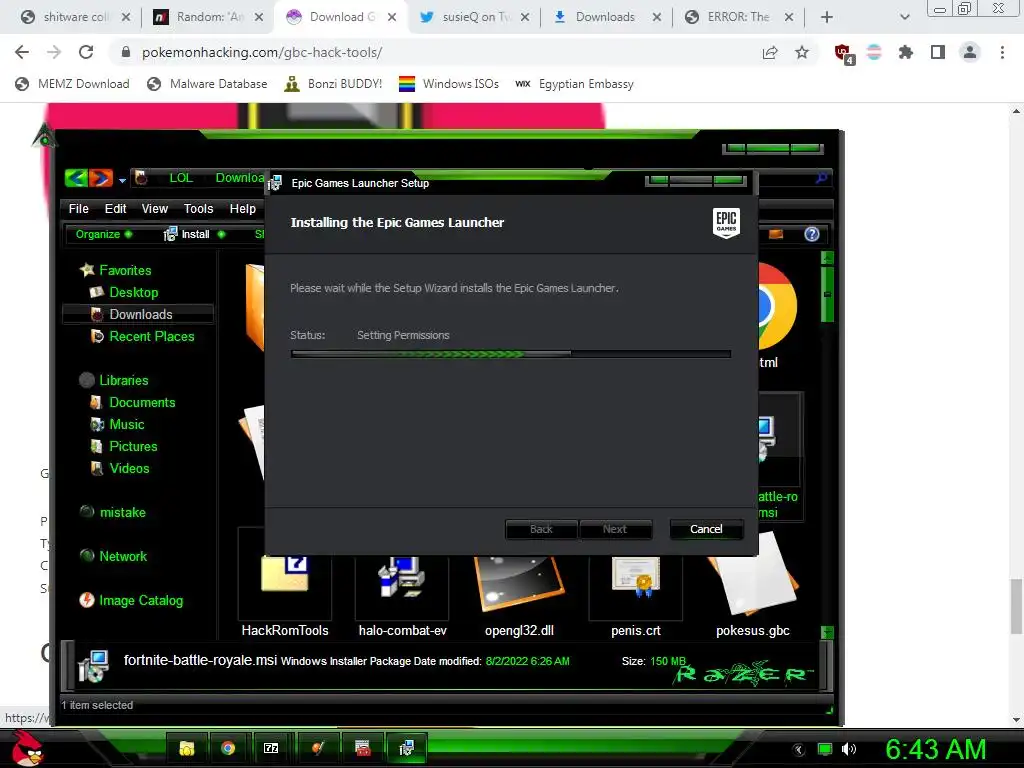Click Explorer's blue help question icon
The height and width of the screenshot is (768, 1024).
tap(811, 234)
